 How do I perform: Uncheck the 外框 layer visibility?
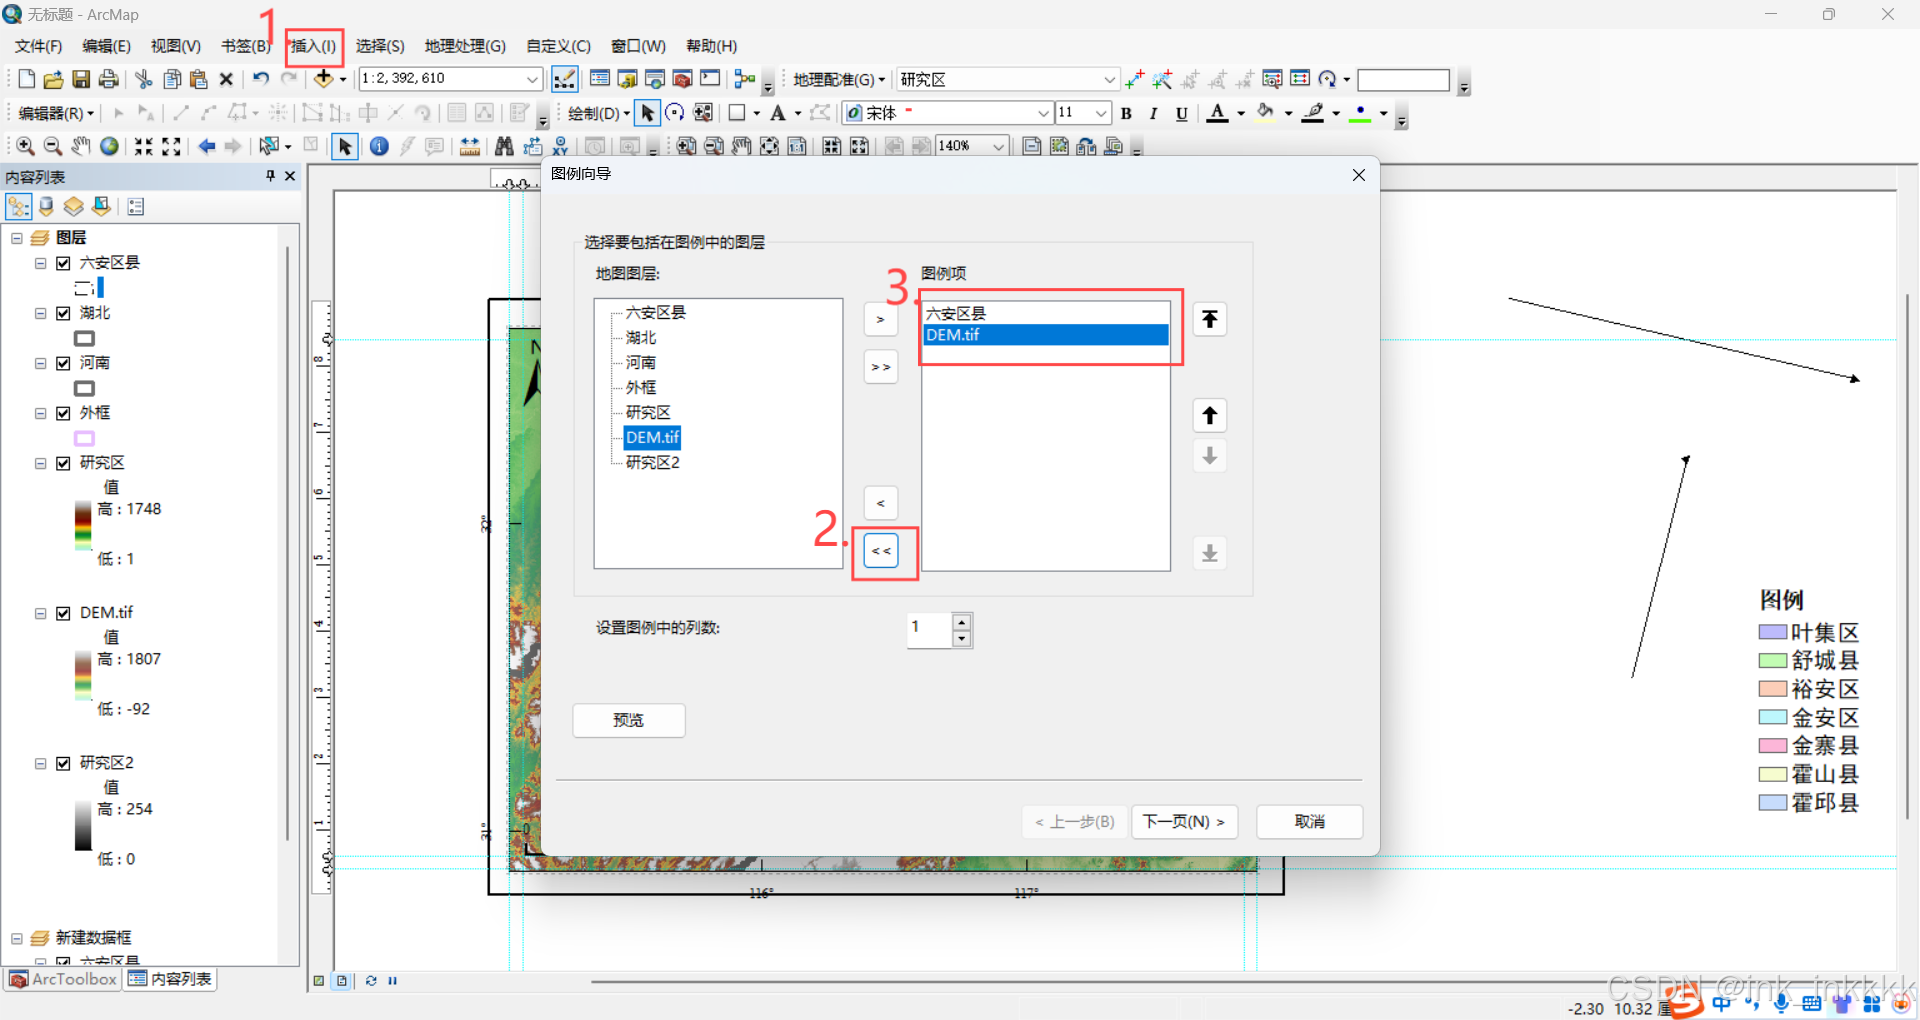point(63,413)
